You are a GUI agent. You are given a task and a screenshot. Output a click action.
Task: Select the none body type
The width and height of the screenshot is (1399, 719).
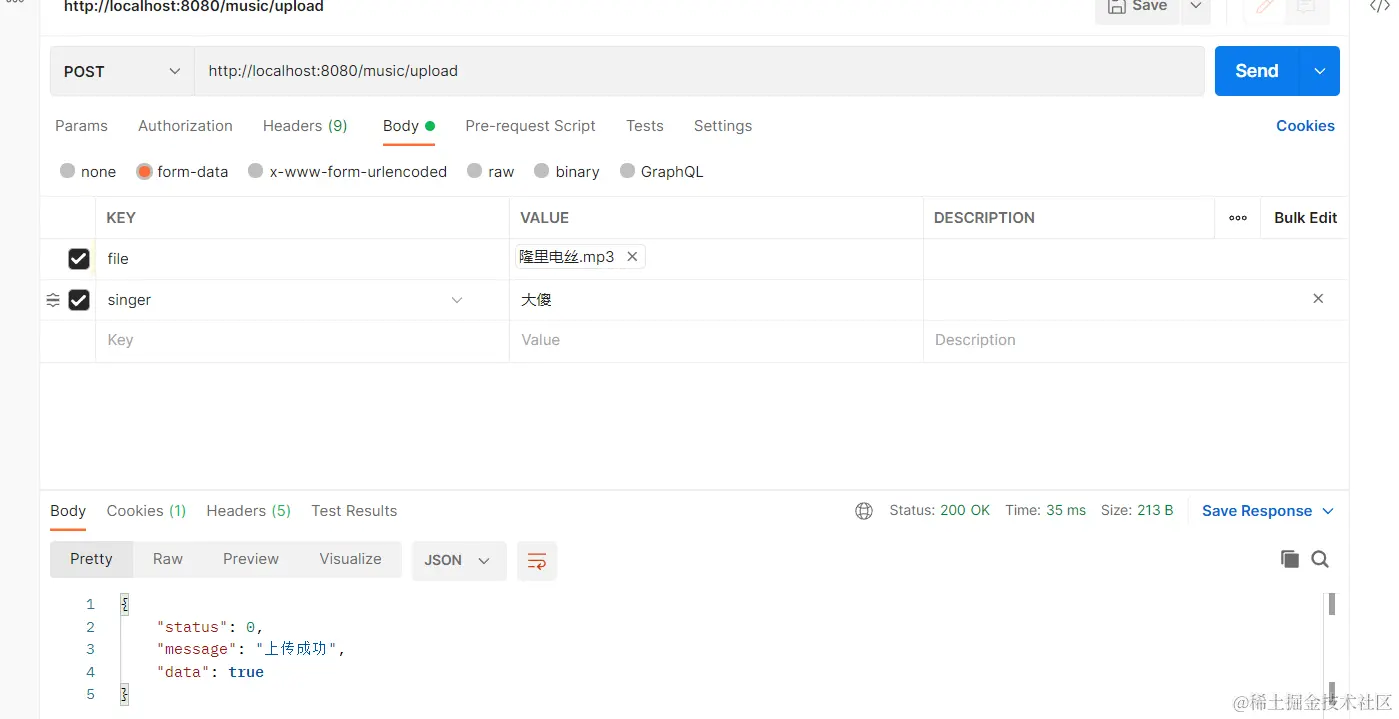(68, 171)
